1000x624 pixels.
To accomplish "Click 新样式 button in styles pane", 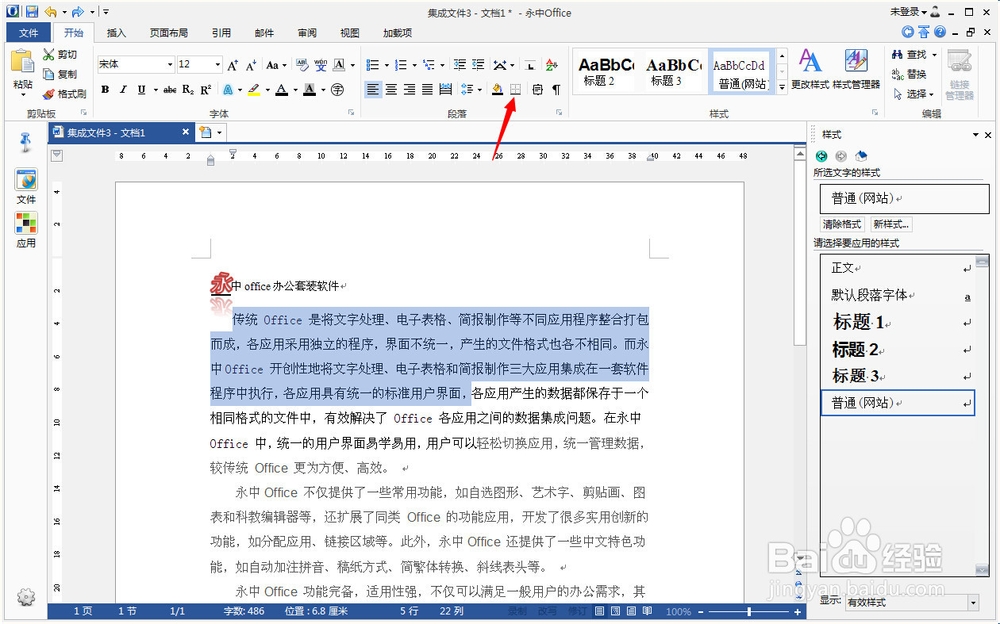I will tap(891, 224).
